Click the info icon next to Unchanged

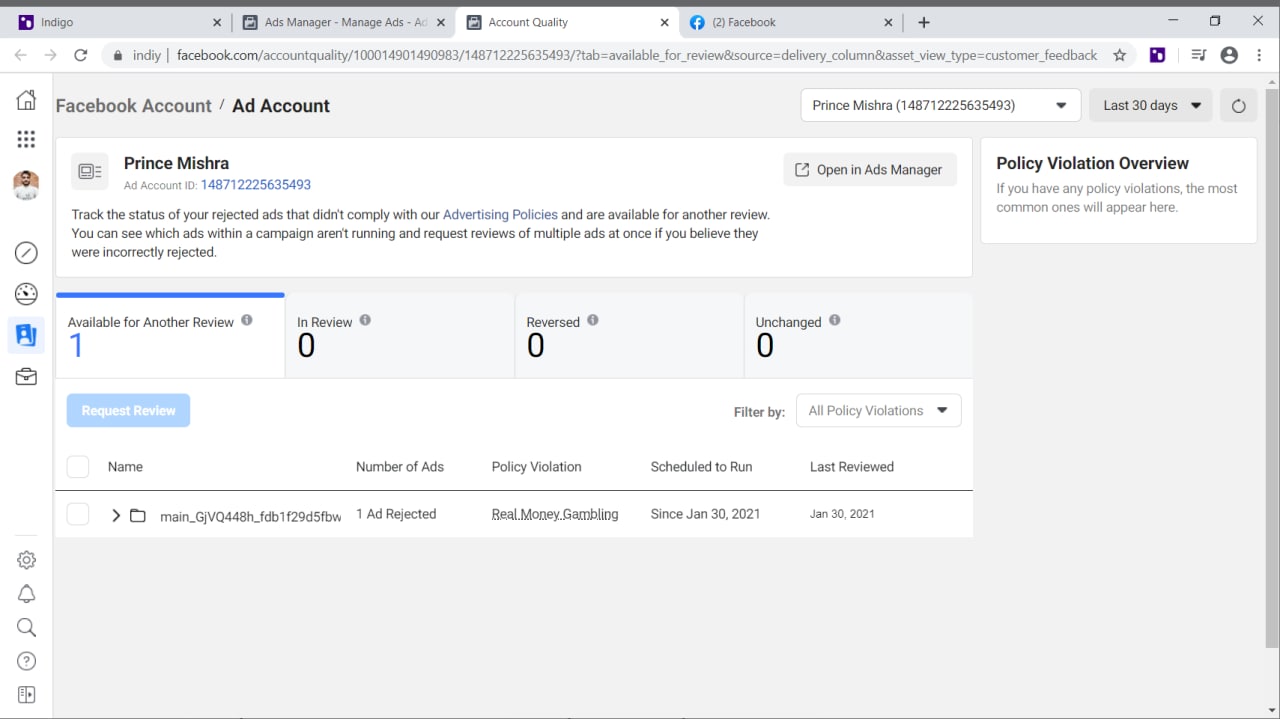coord(835,320)
